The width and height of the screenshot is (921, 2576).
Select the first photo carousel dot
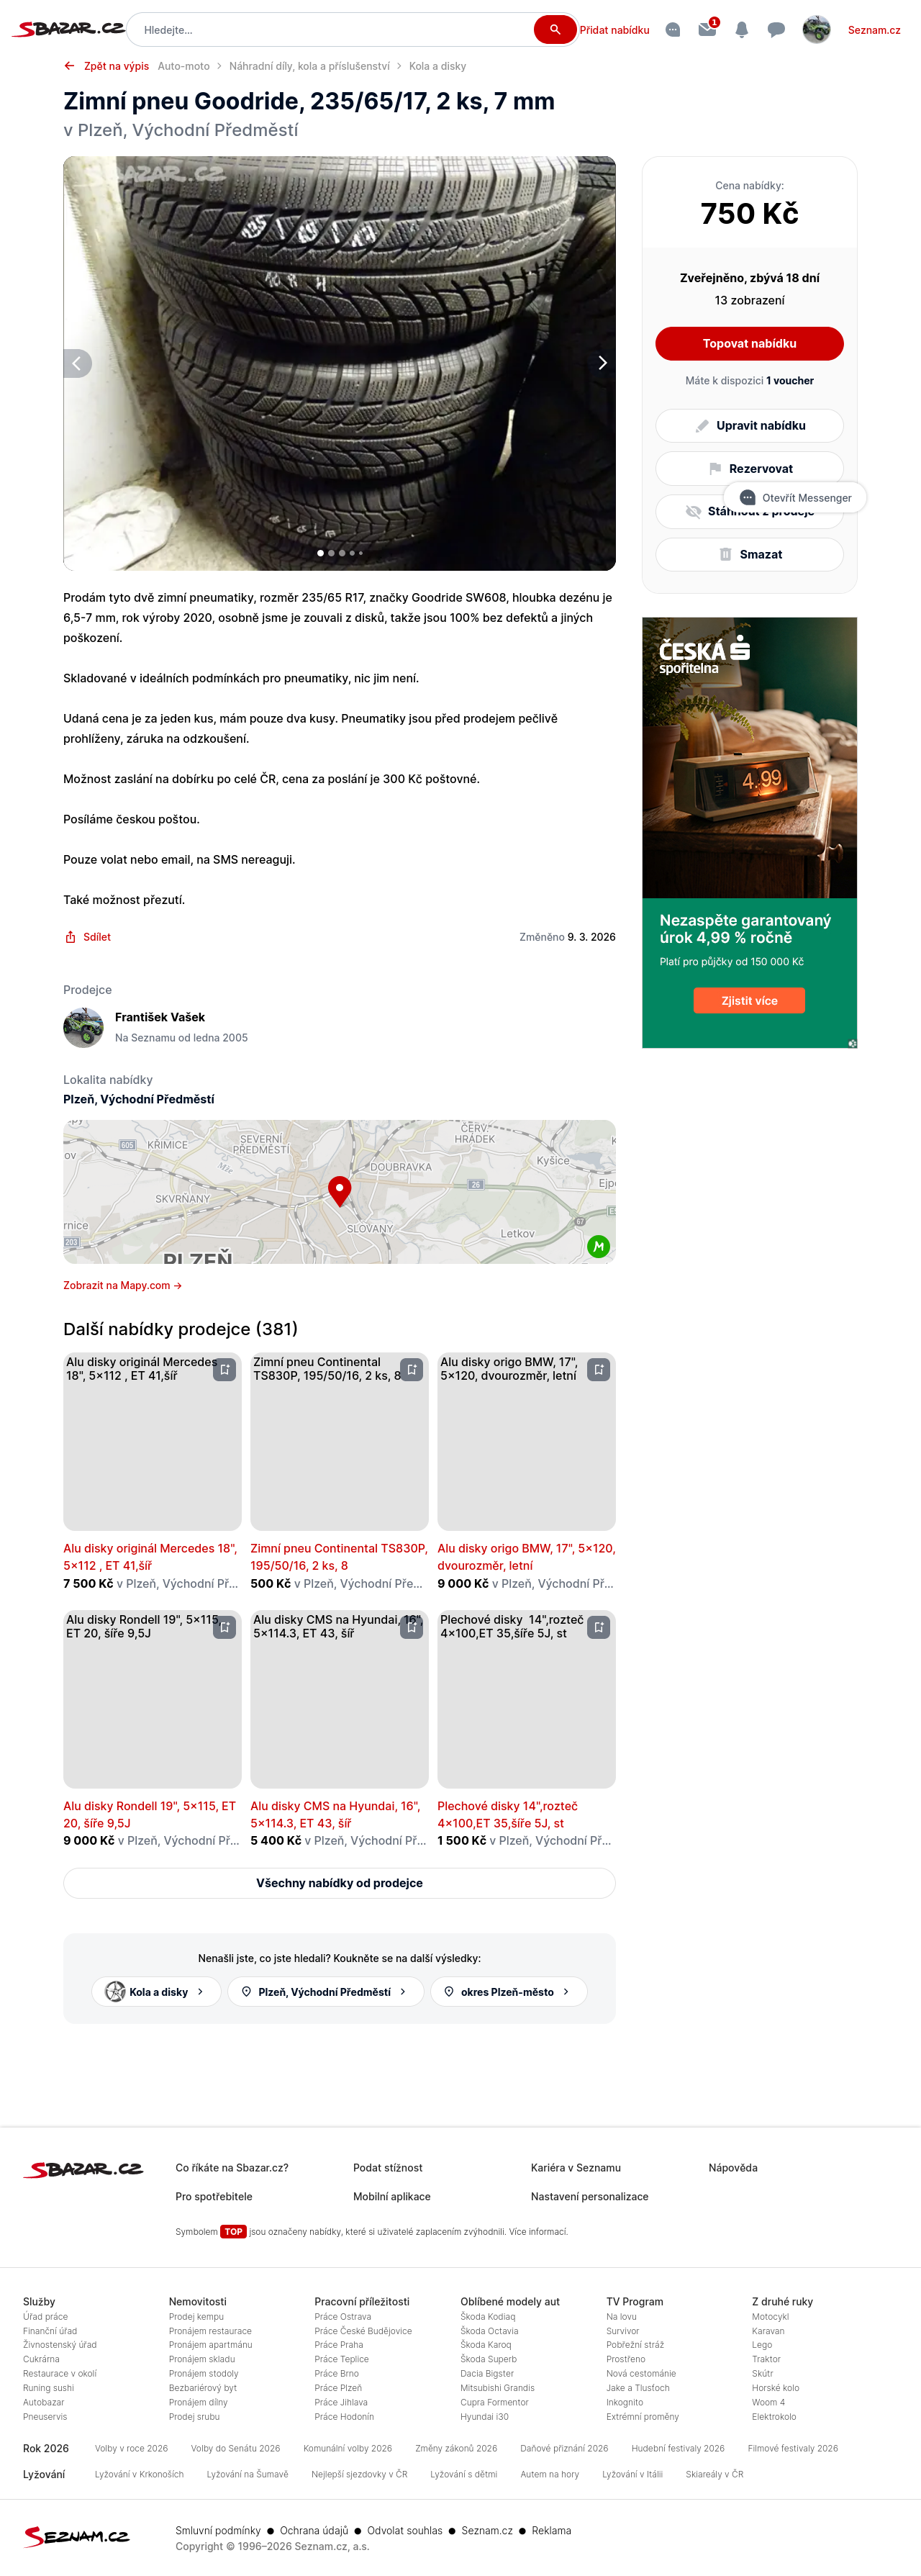(x=320, y=553)
